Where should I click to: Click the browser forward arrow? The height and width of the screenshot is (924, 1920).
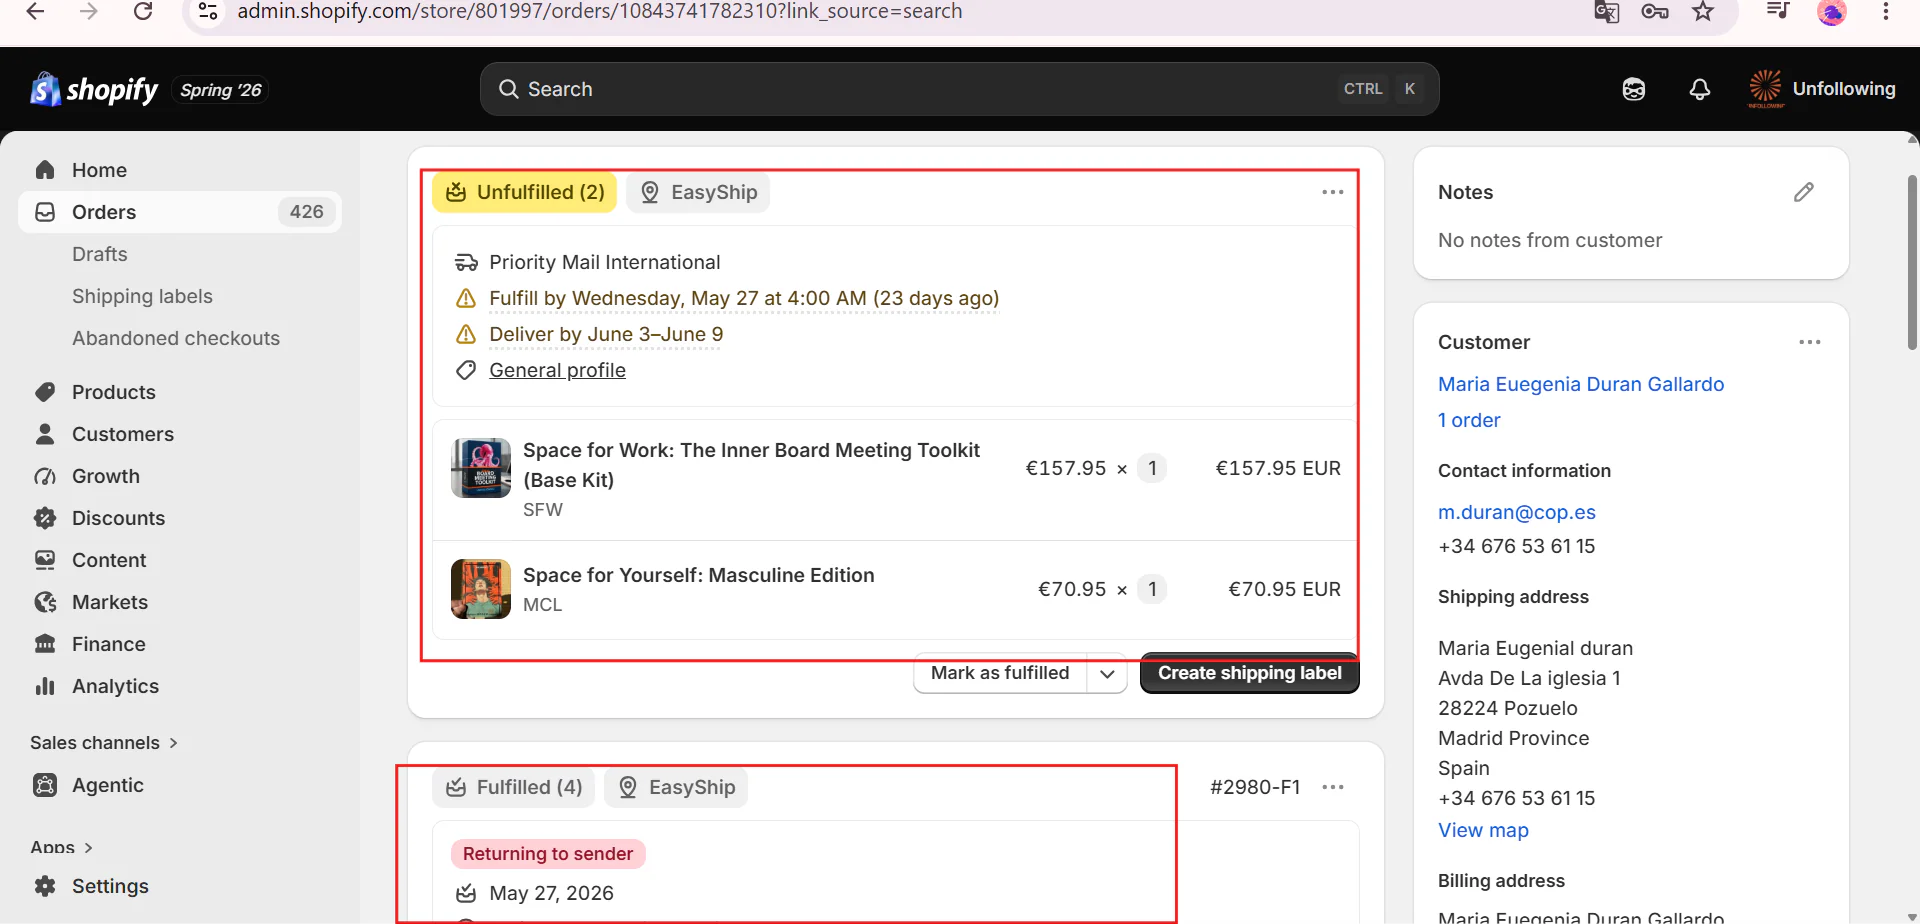(89, 11)
